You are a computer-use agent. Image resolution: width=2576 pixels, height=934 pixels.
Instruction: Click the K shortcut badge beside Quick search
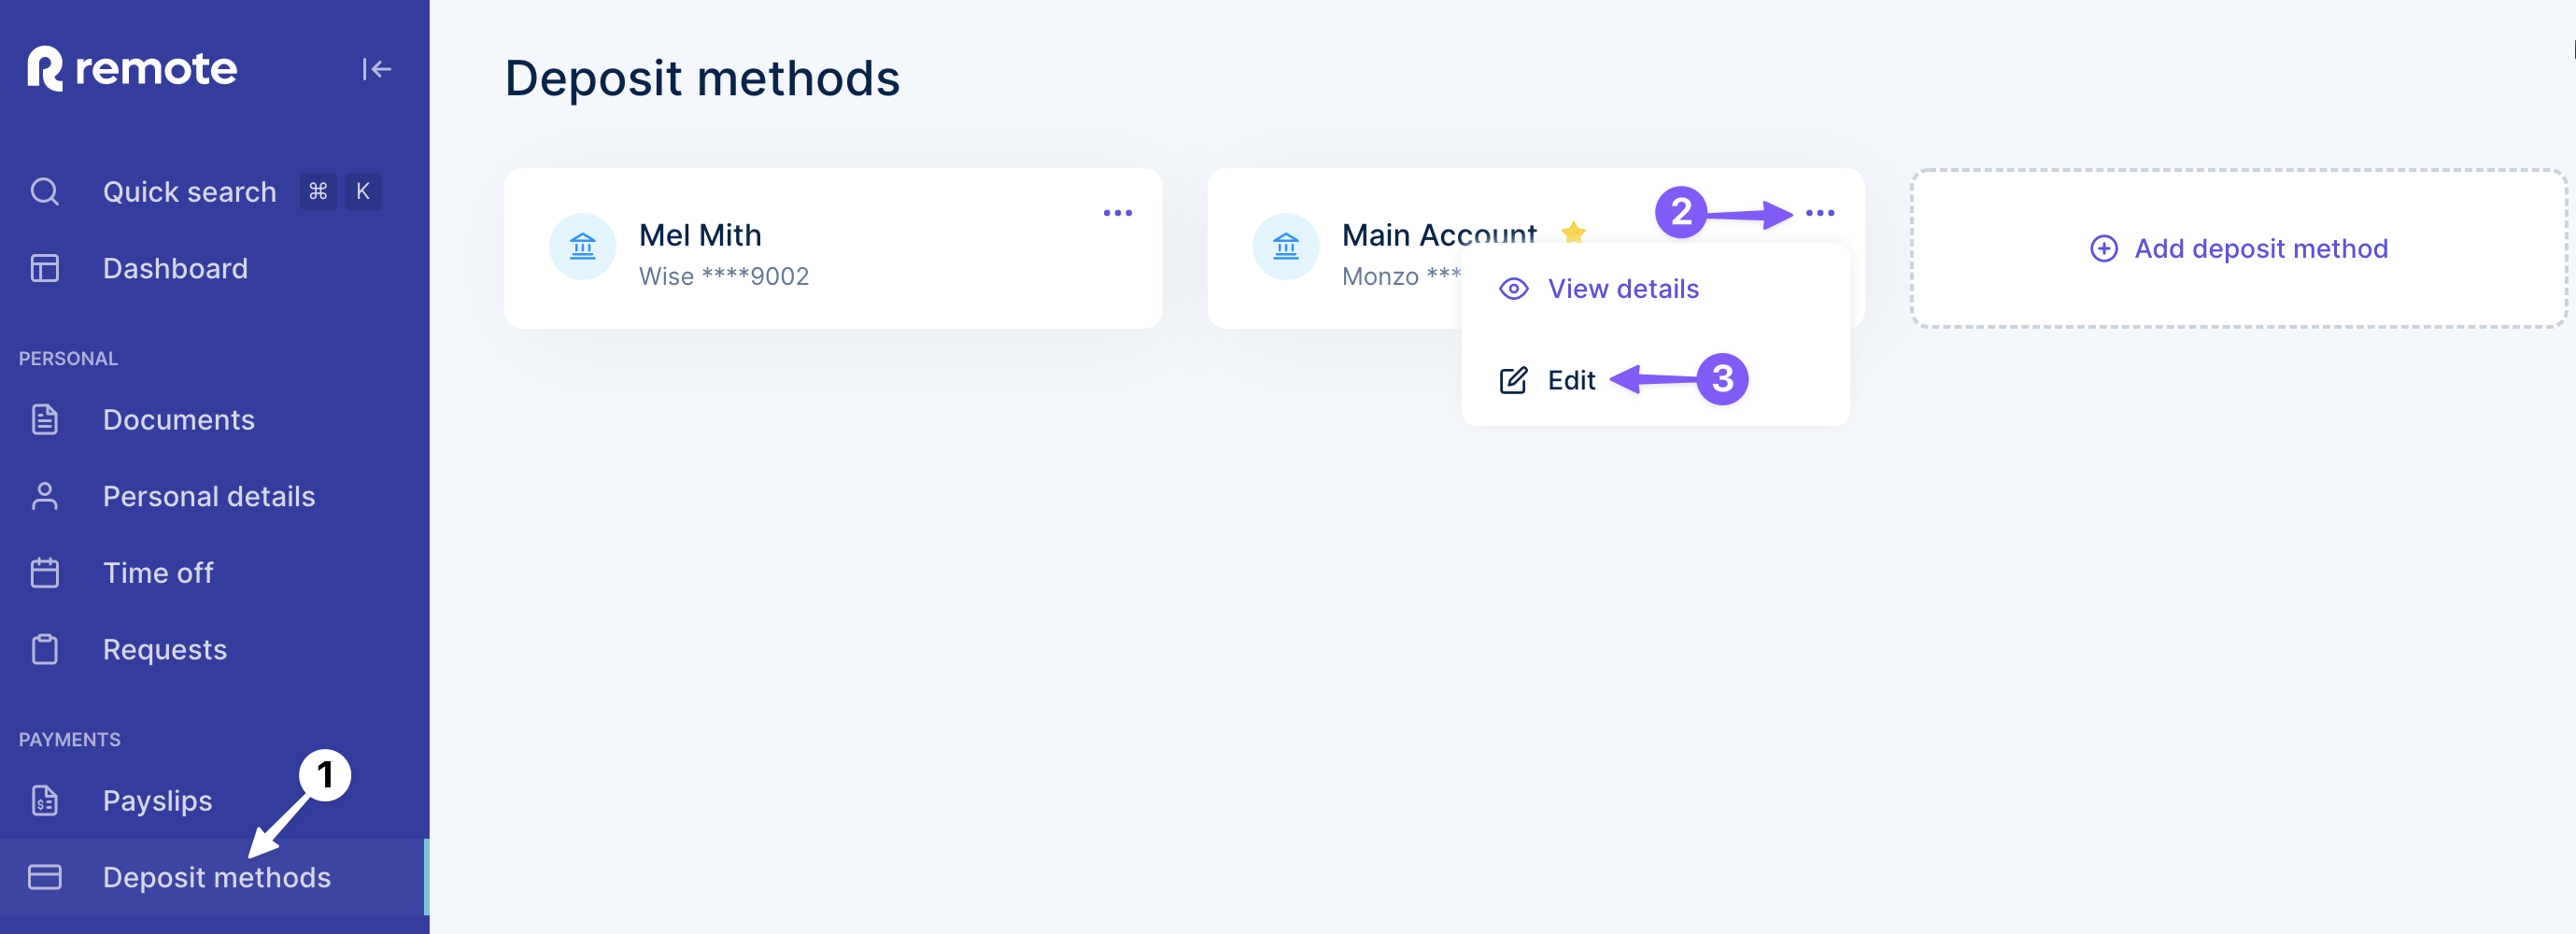(x=363, y=191)
